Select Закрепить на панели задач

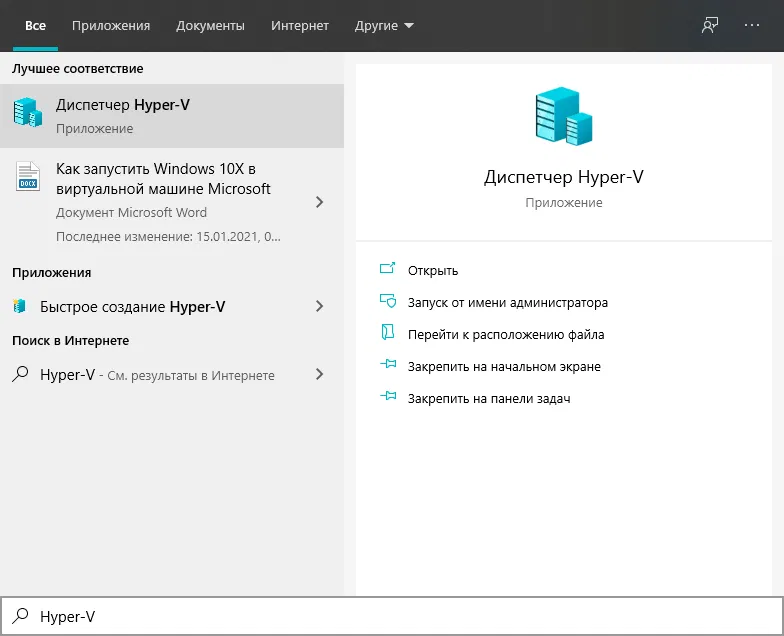(x=488, y=398)
